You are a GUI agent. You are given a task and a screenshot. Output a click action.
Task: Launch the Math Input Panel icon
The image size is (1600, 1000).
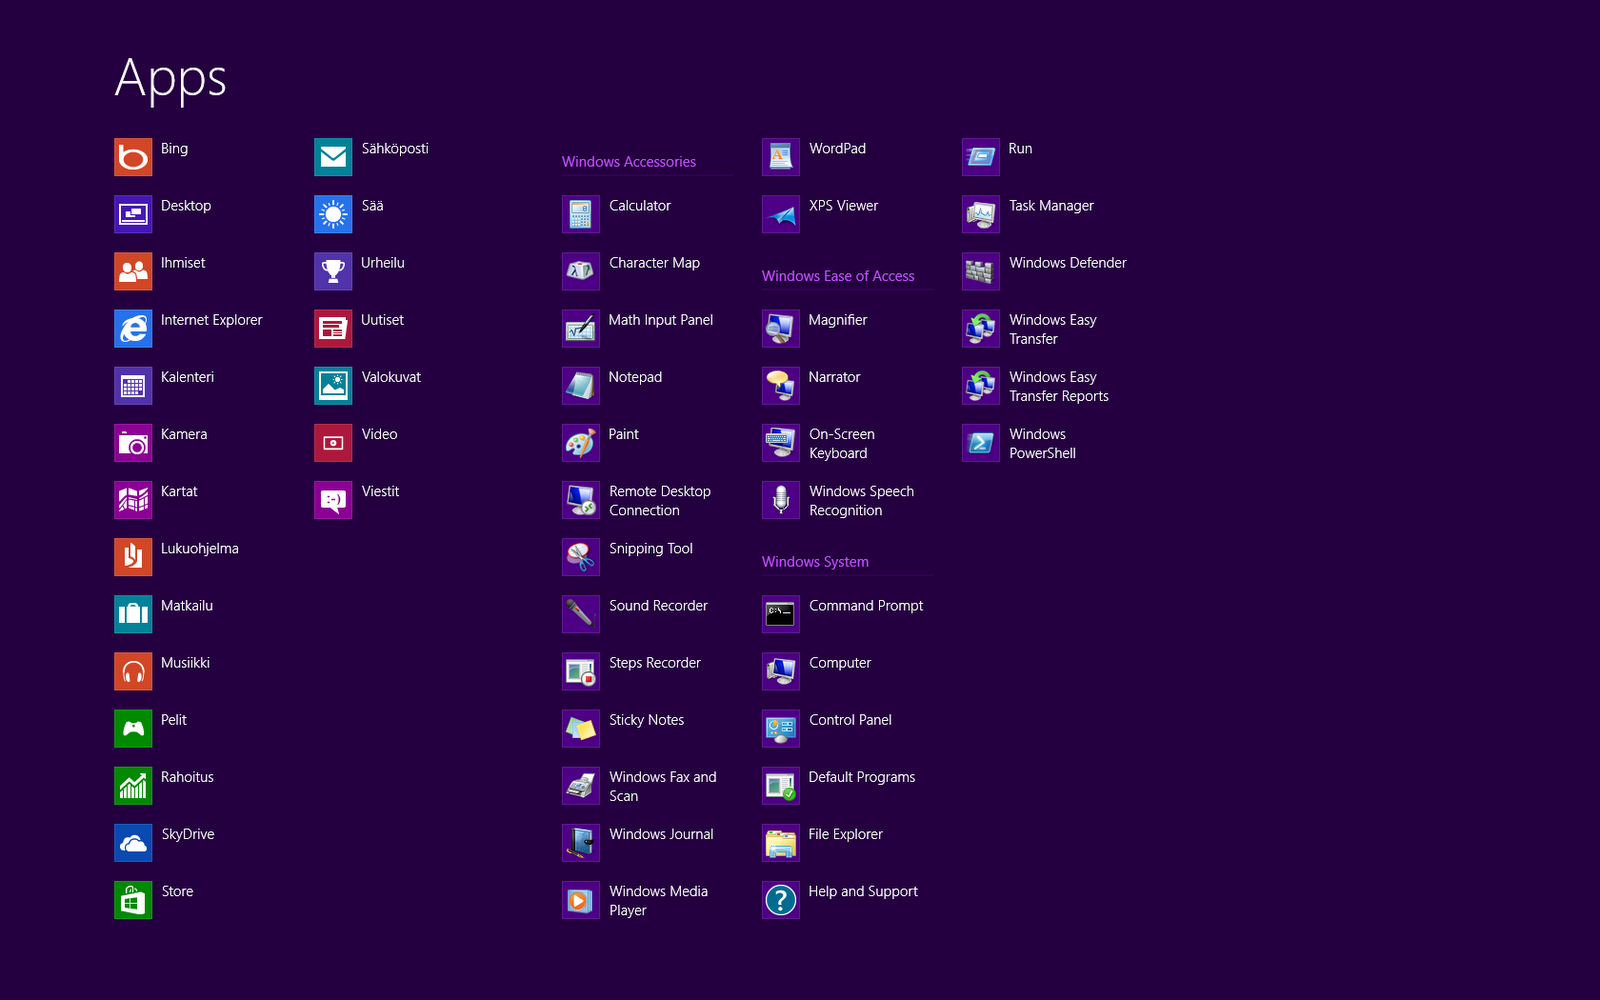pos(581,328)
